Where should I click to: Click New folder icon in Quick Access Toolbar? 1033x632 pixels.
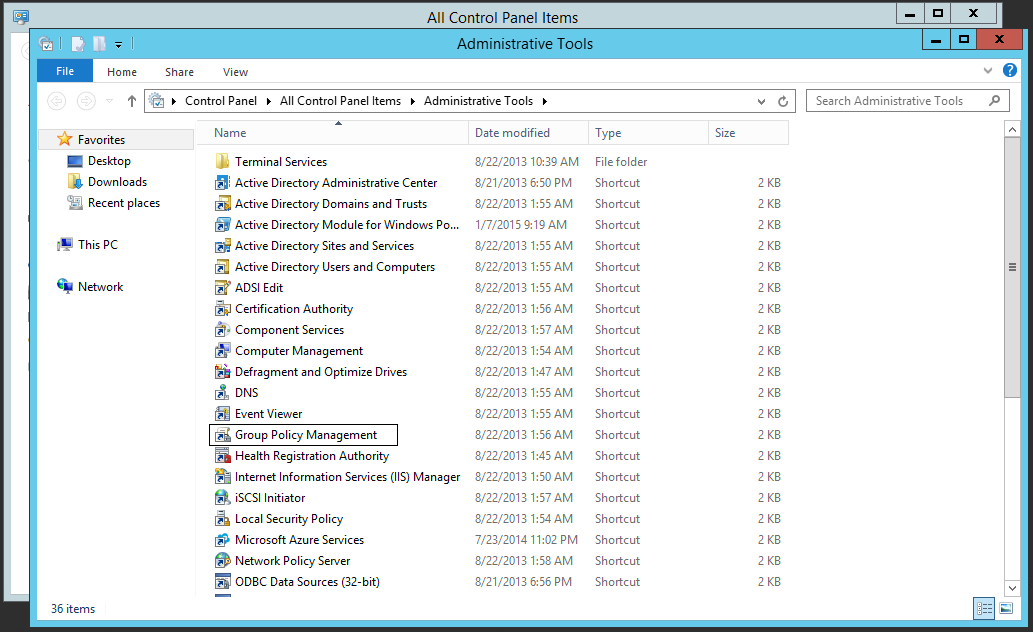99,44
